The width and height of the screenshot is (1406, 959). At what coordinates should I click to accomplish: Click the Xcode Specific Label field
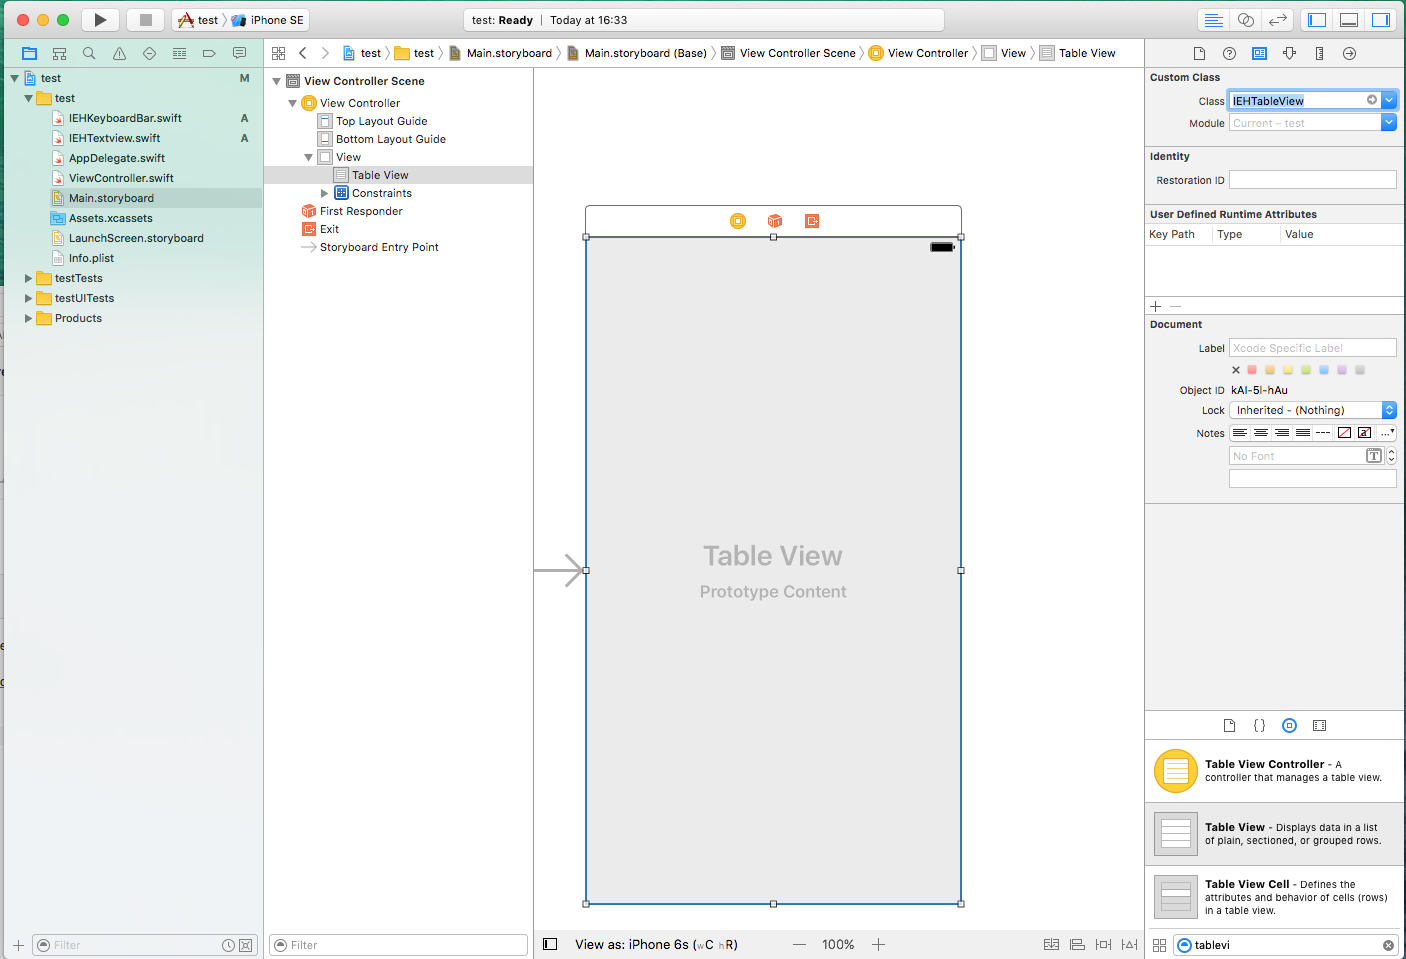point(1313,348)
